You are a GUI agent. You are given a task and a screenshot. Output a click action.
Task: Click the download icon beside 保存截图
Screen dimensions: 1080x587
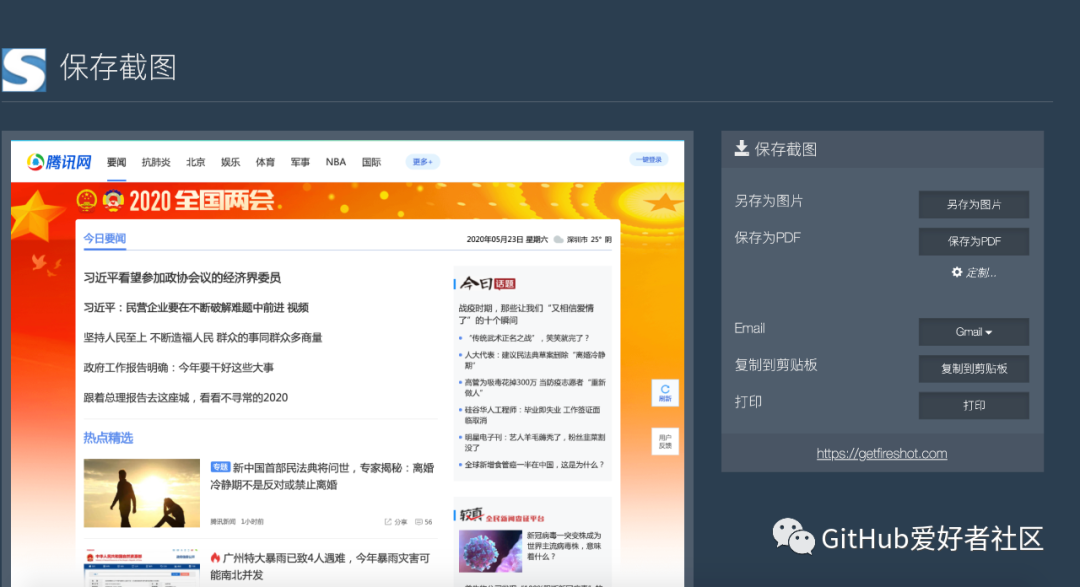pos(741,148)
